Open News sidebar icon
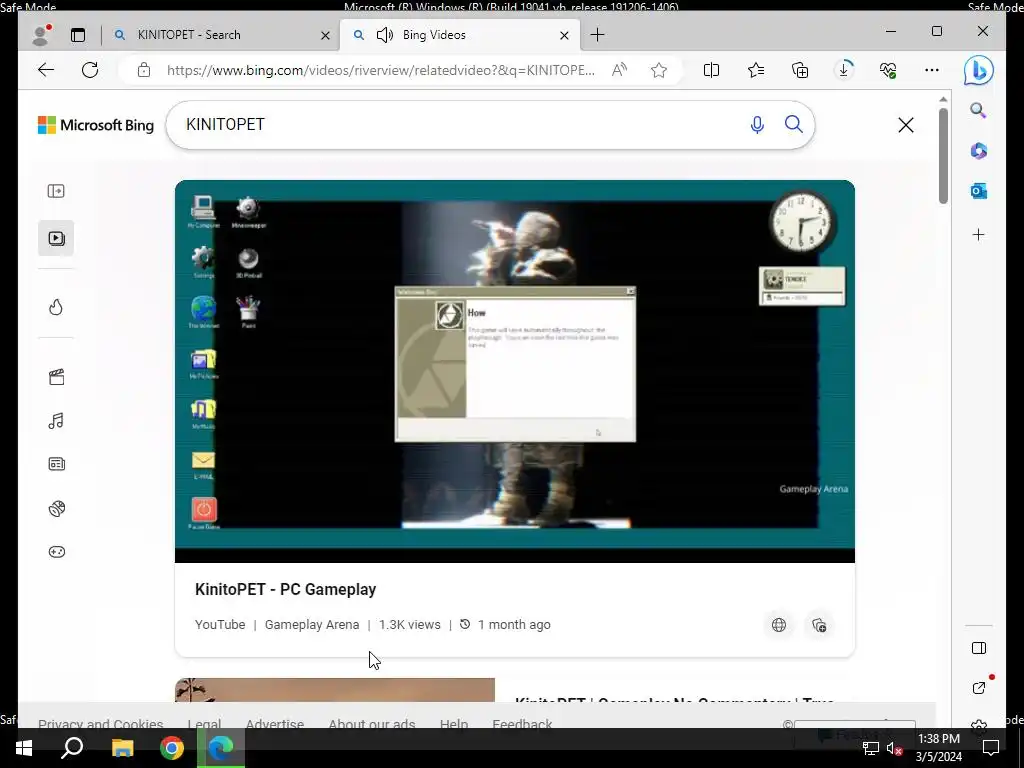The height and width of the screenshot is (768, 1024). click(x=56, y=464)
